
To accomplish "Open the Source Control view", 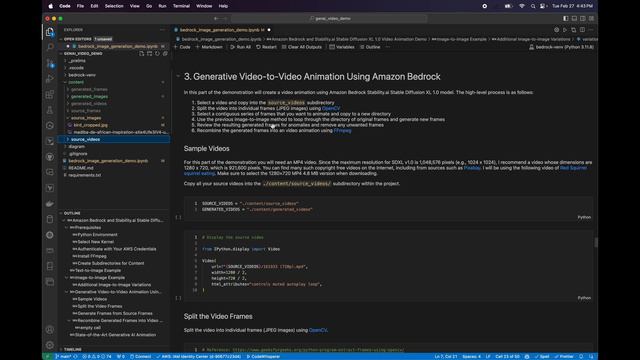I will click(50, 63).
